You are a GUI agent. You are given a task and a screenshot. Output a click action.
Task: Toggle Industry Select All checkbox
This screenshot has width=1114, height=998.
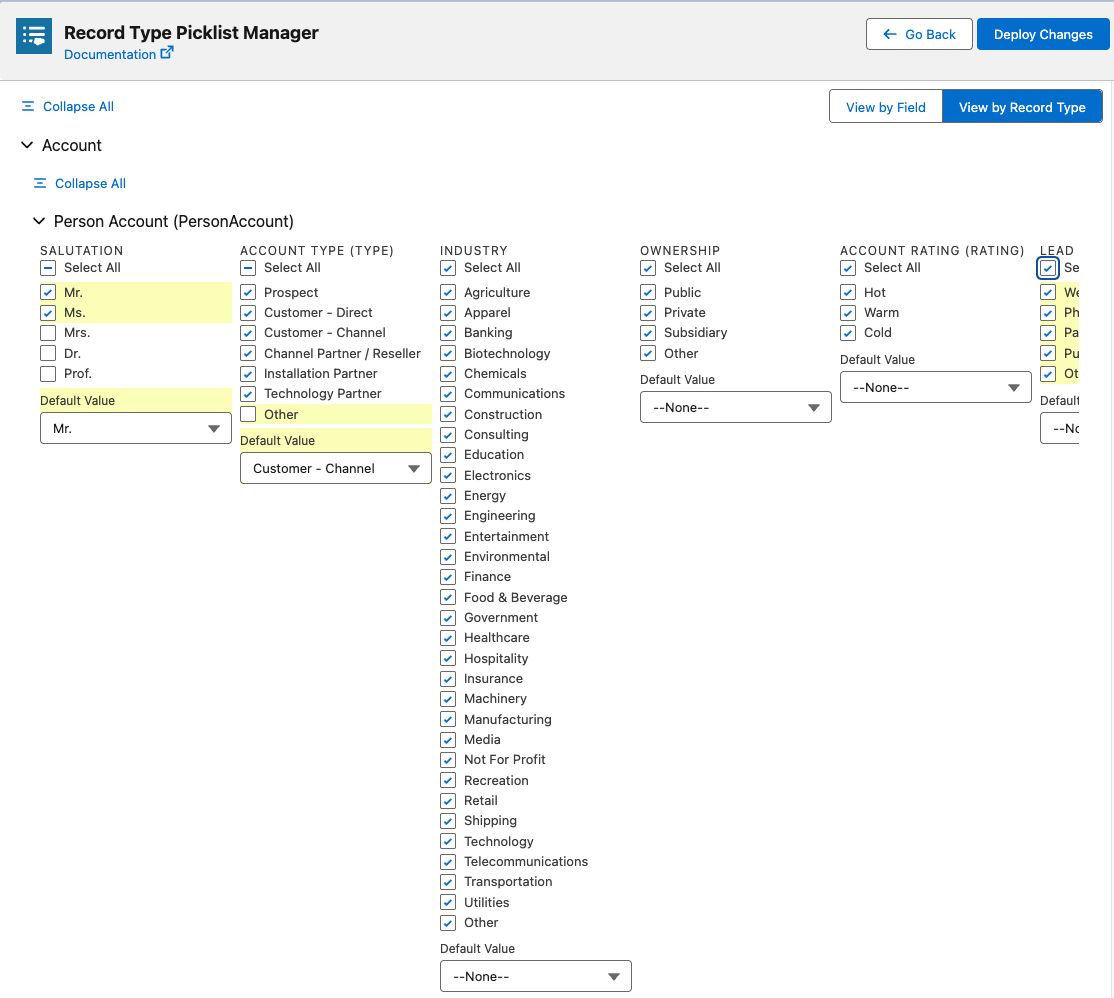tap(448, 268)
